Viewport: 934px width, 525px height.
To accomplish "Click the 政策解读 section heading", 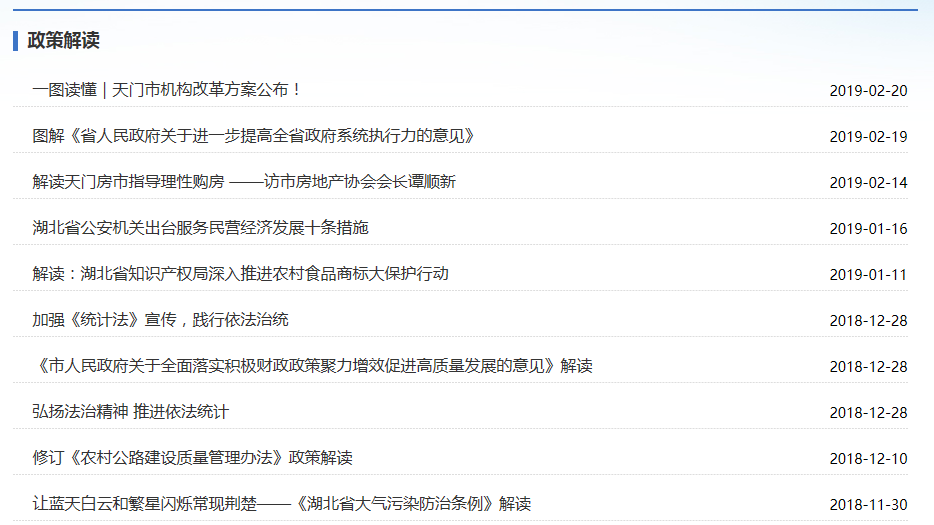I will tap(63, 41).
